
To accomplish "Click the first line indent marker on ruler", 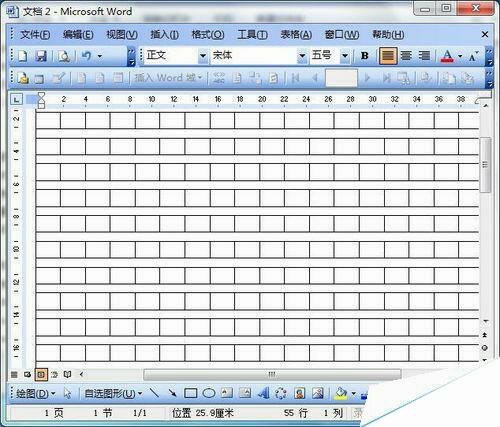I will 41,96.
